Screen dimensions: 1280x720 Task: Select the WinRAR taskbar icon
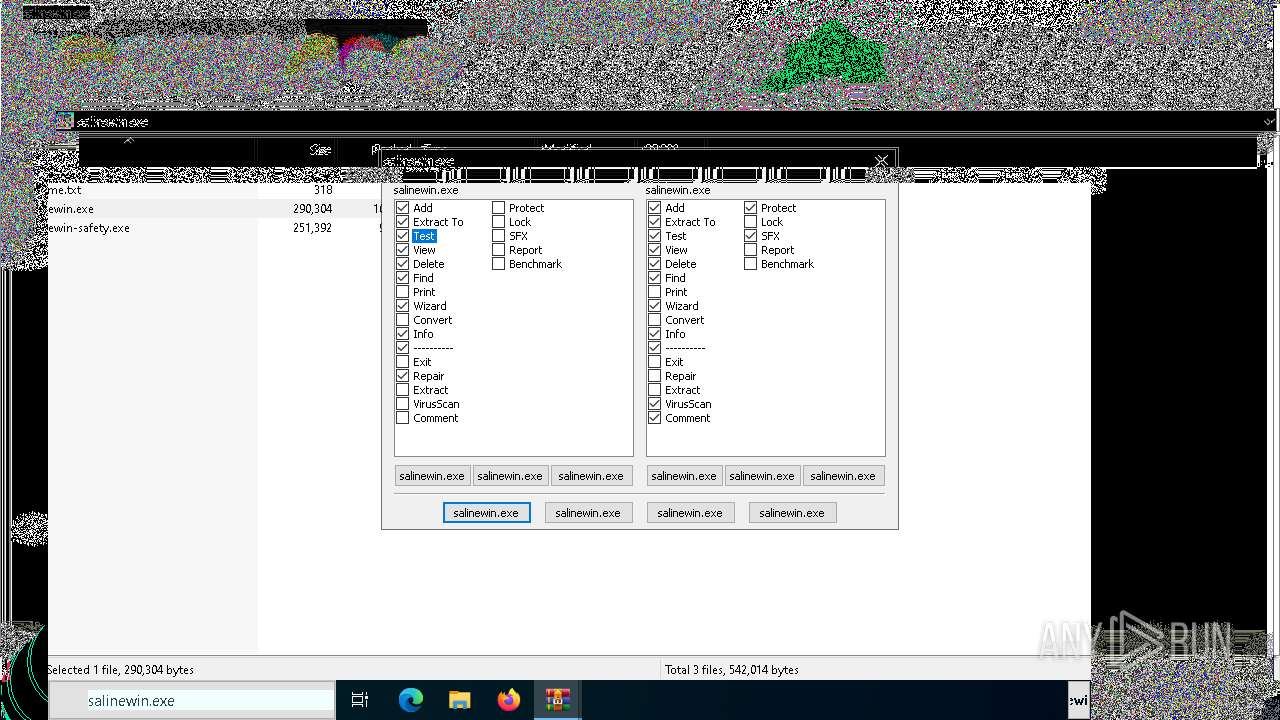(558, 701)
